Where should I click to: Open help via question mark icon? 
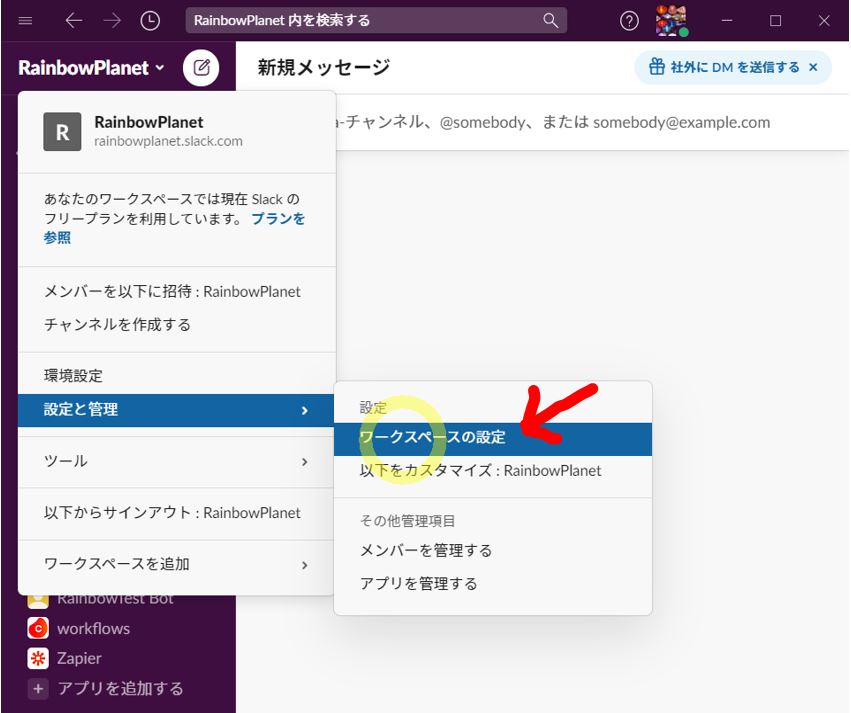(629, 21)
